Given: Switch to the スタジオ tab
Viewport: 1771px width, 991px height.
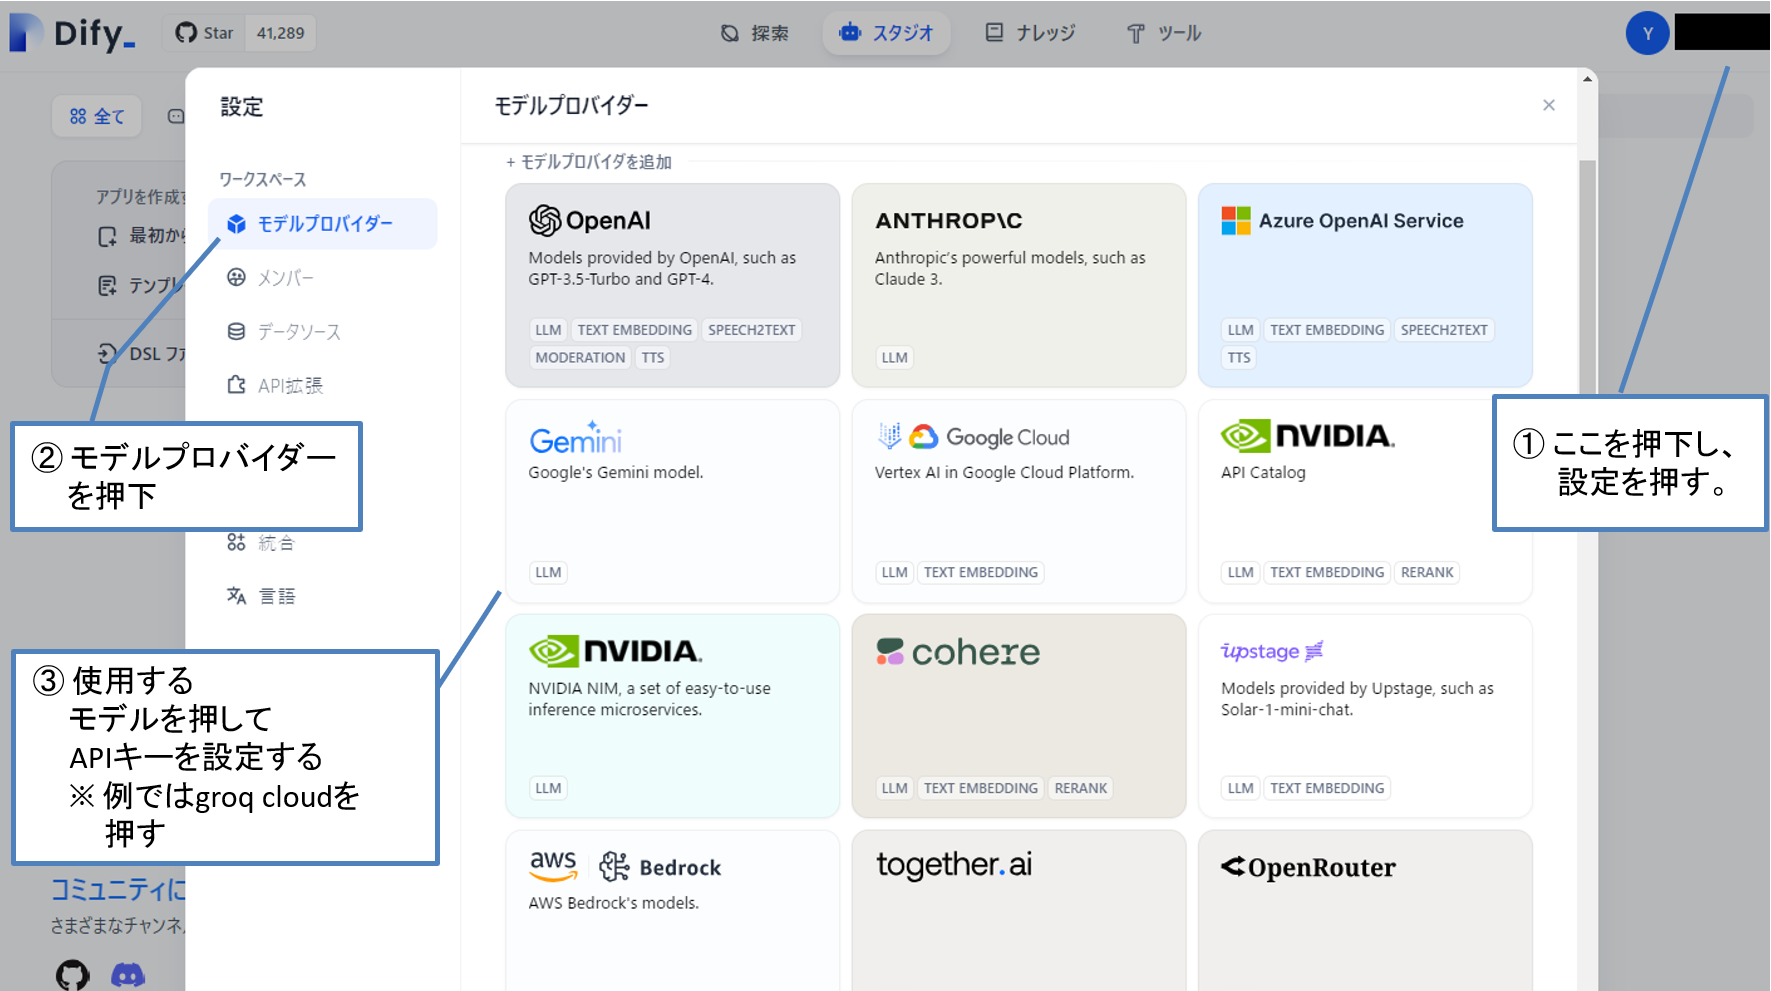Looking at the screenshot, I should click(x=886, y=33).
